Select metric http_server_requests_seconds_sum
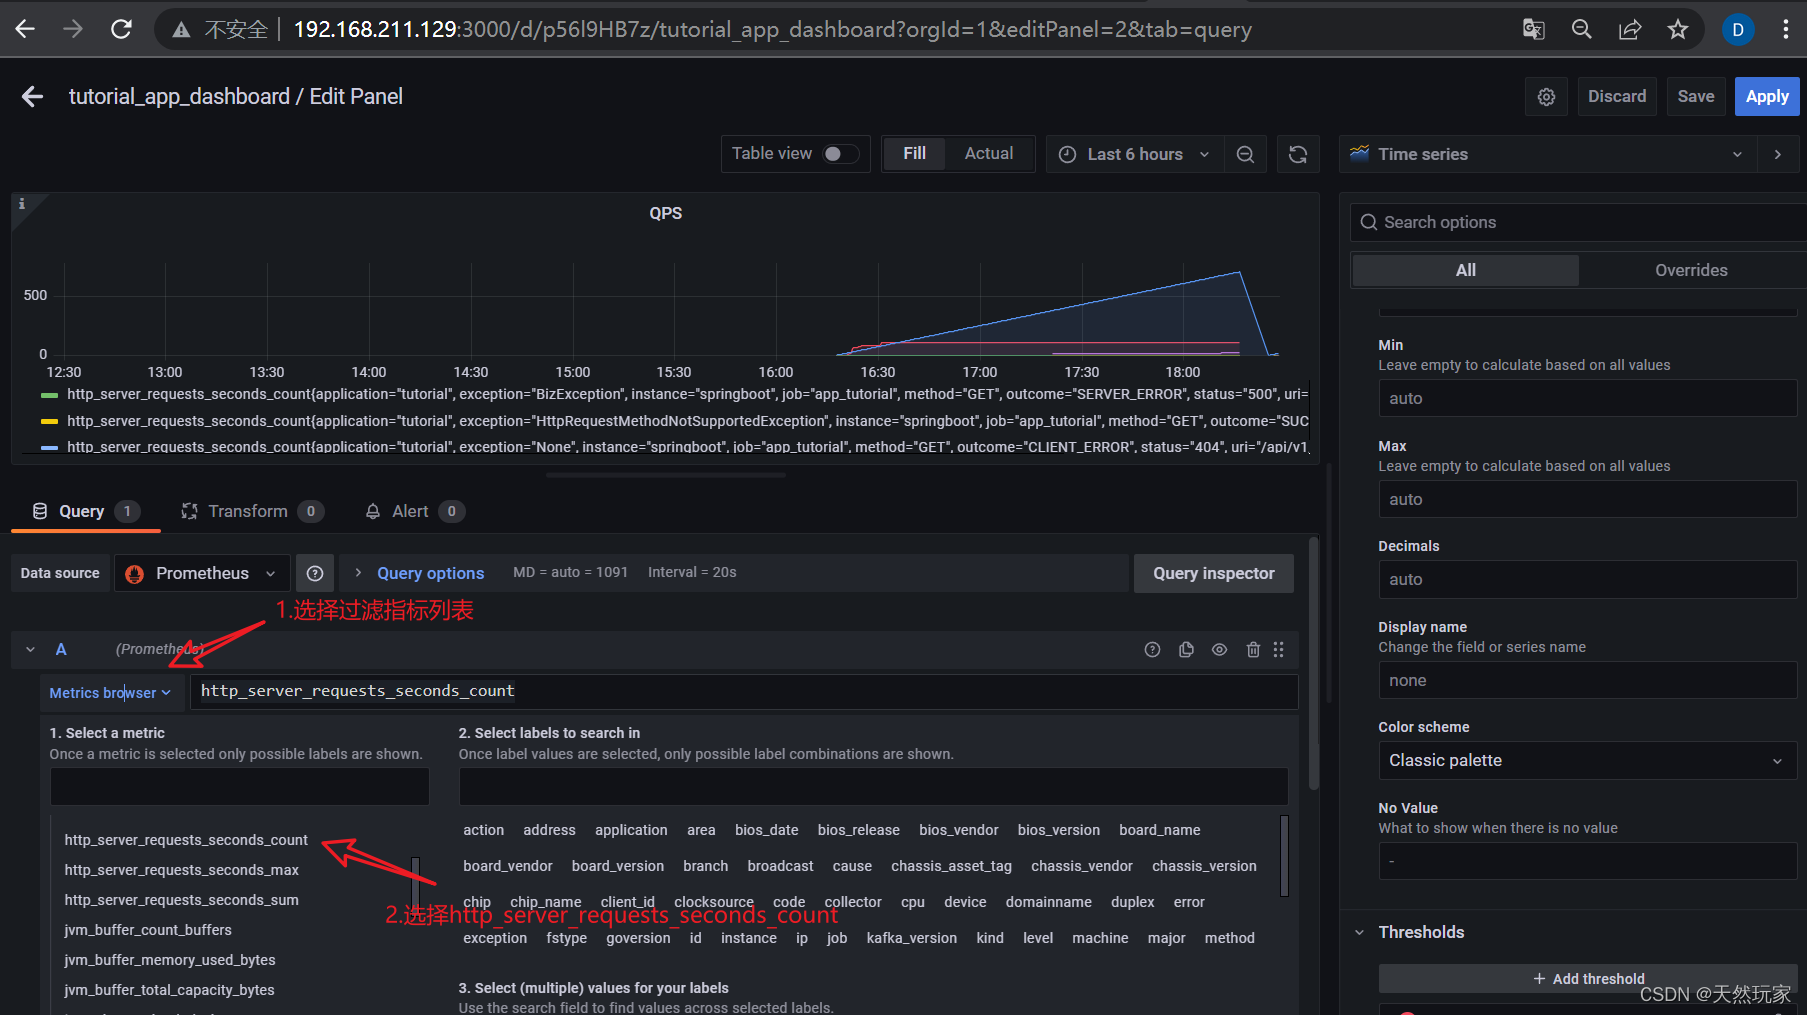1807x1015 pixels. pyautogui.click(x=181, y=900)
